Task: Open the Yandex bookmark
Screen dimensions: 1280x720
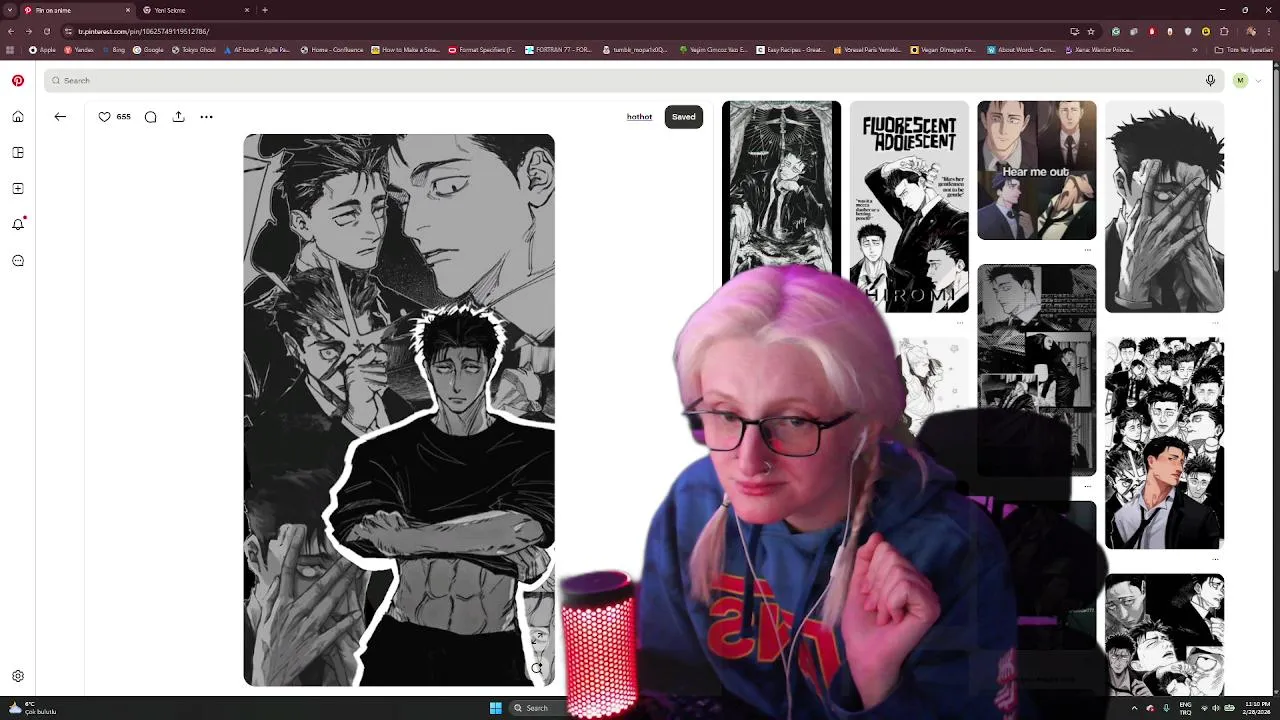Action: click(x=80, y=50)
